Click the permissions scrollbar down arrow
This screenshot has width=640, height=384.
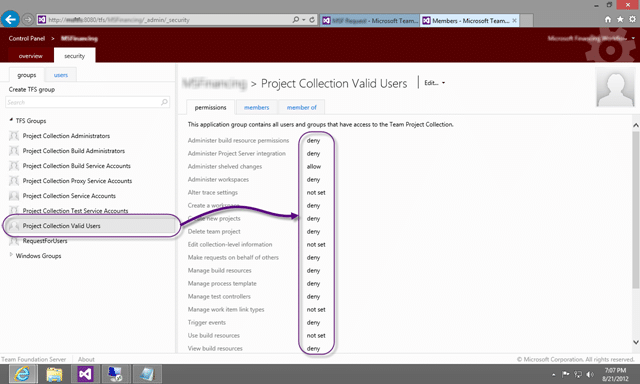pos(636,342)
